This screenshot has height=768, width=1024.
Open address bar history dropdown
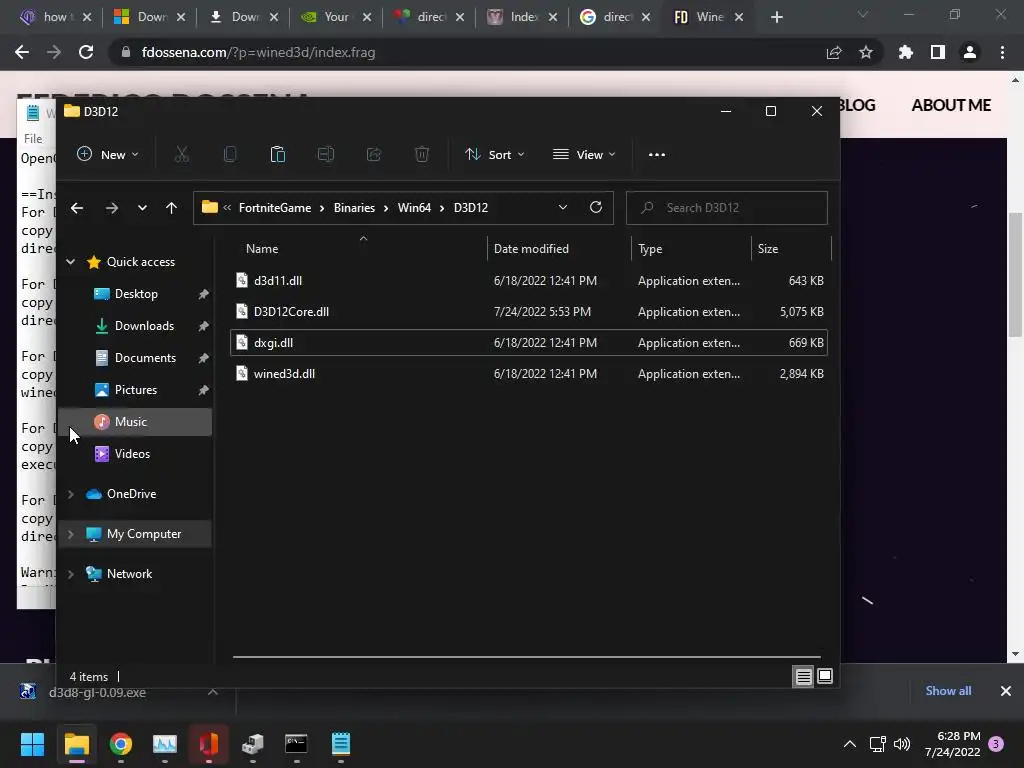tap(562, 207)
